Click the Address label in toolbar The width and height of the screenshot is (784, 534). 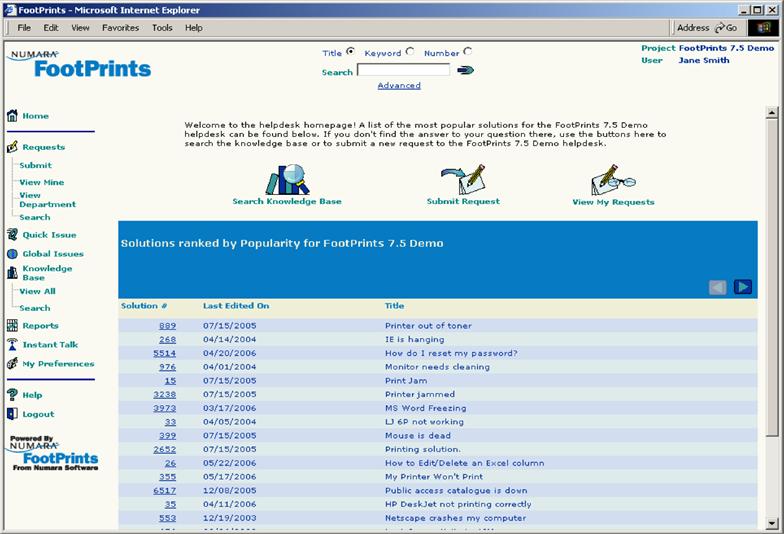coord(693,28)
